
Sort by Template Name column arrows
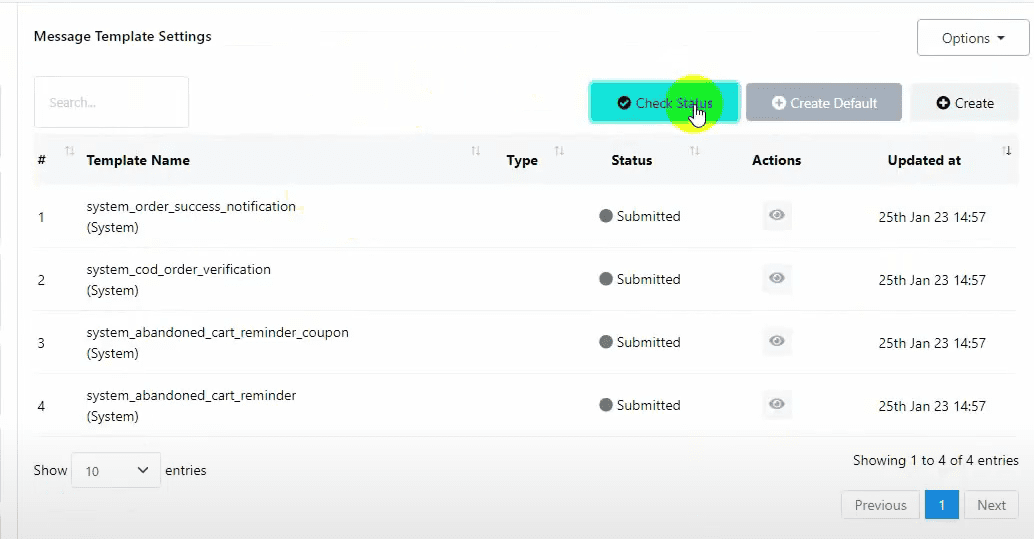[475, 151]
